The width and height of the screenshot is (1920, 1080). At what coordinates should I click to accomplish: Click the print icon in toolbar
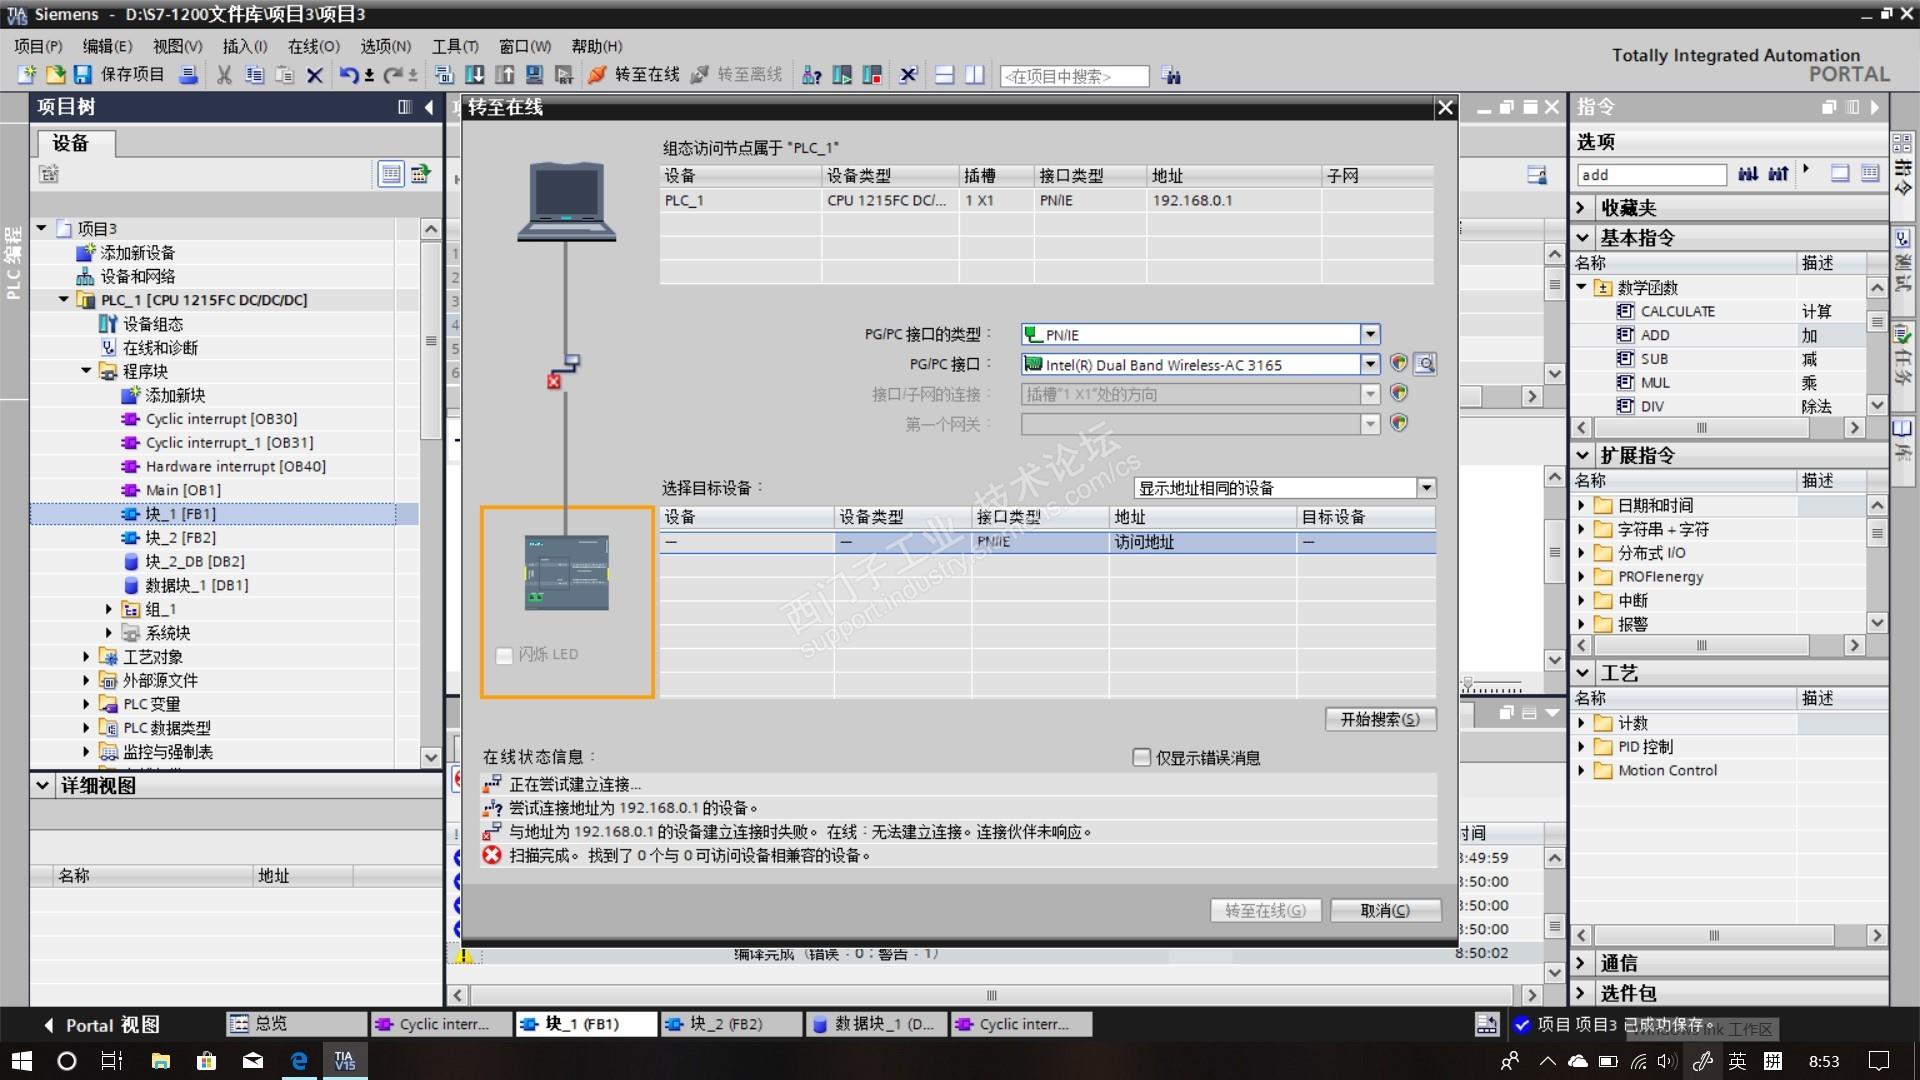point(188,75)
